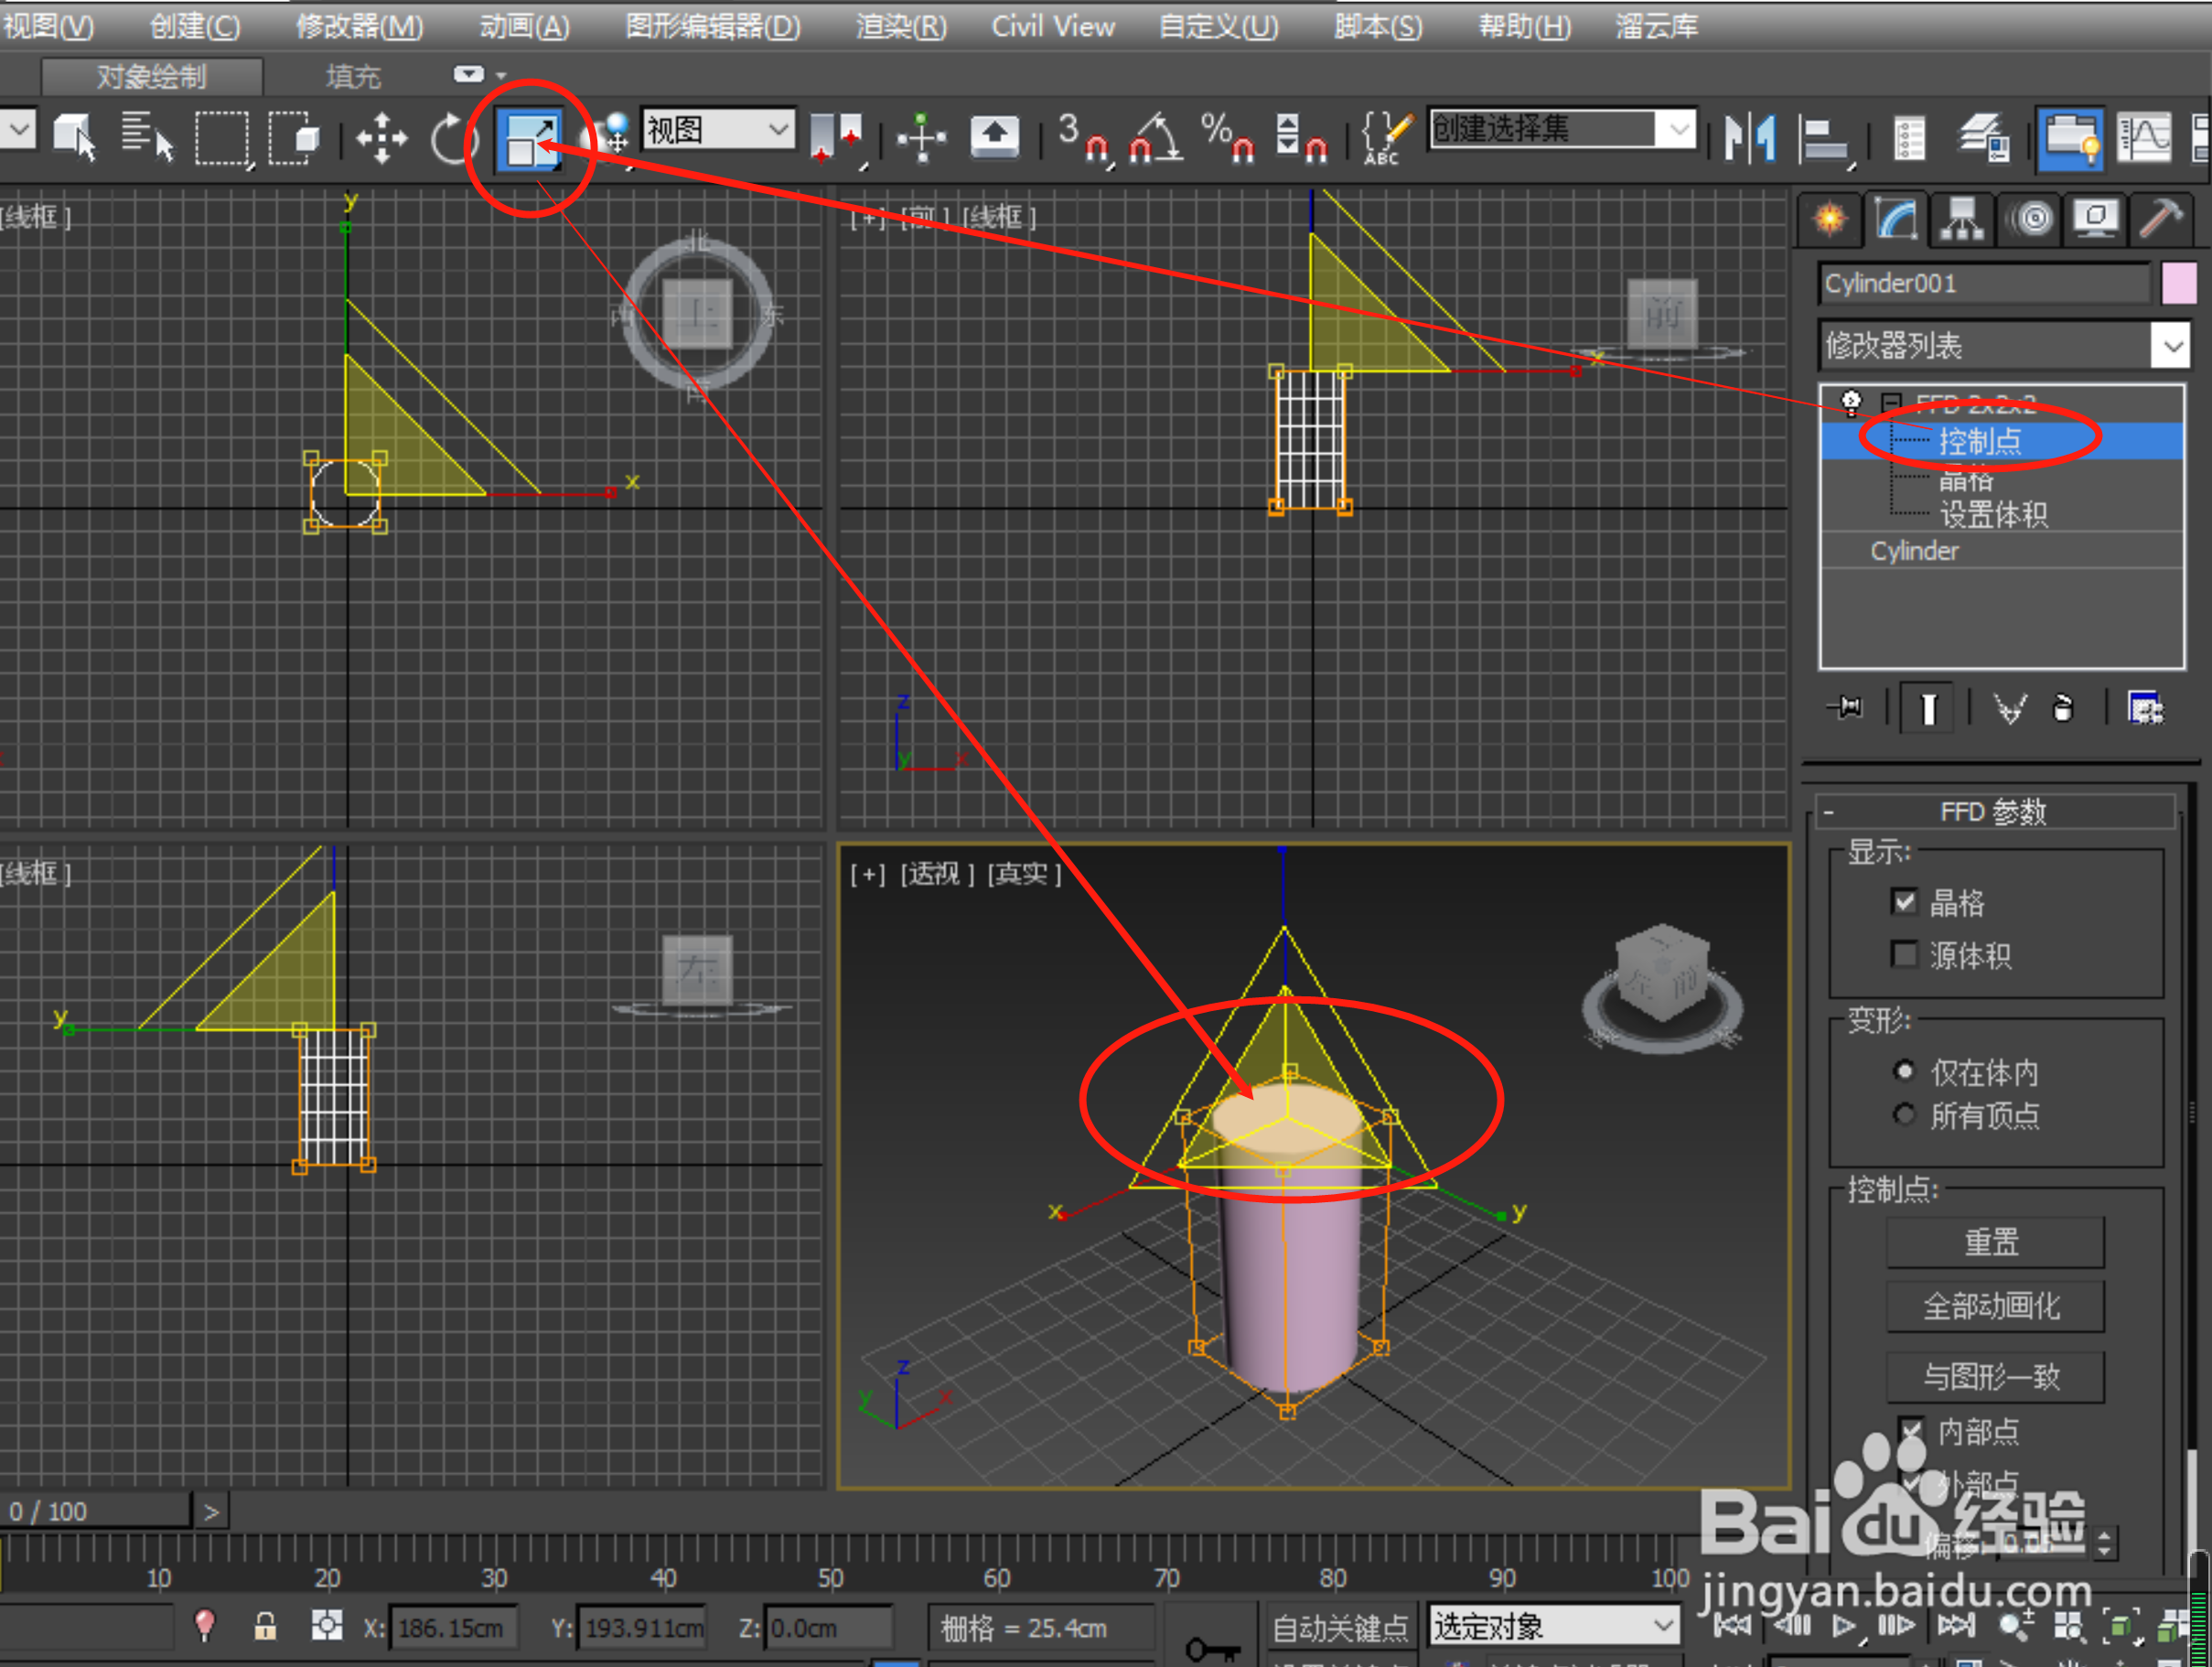Toggle the Percent Snap icon
Image resolution: width=2212 pixels, height=1667 pixels.
click(x=1228, y=140)
